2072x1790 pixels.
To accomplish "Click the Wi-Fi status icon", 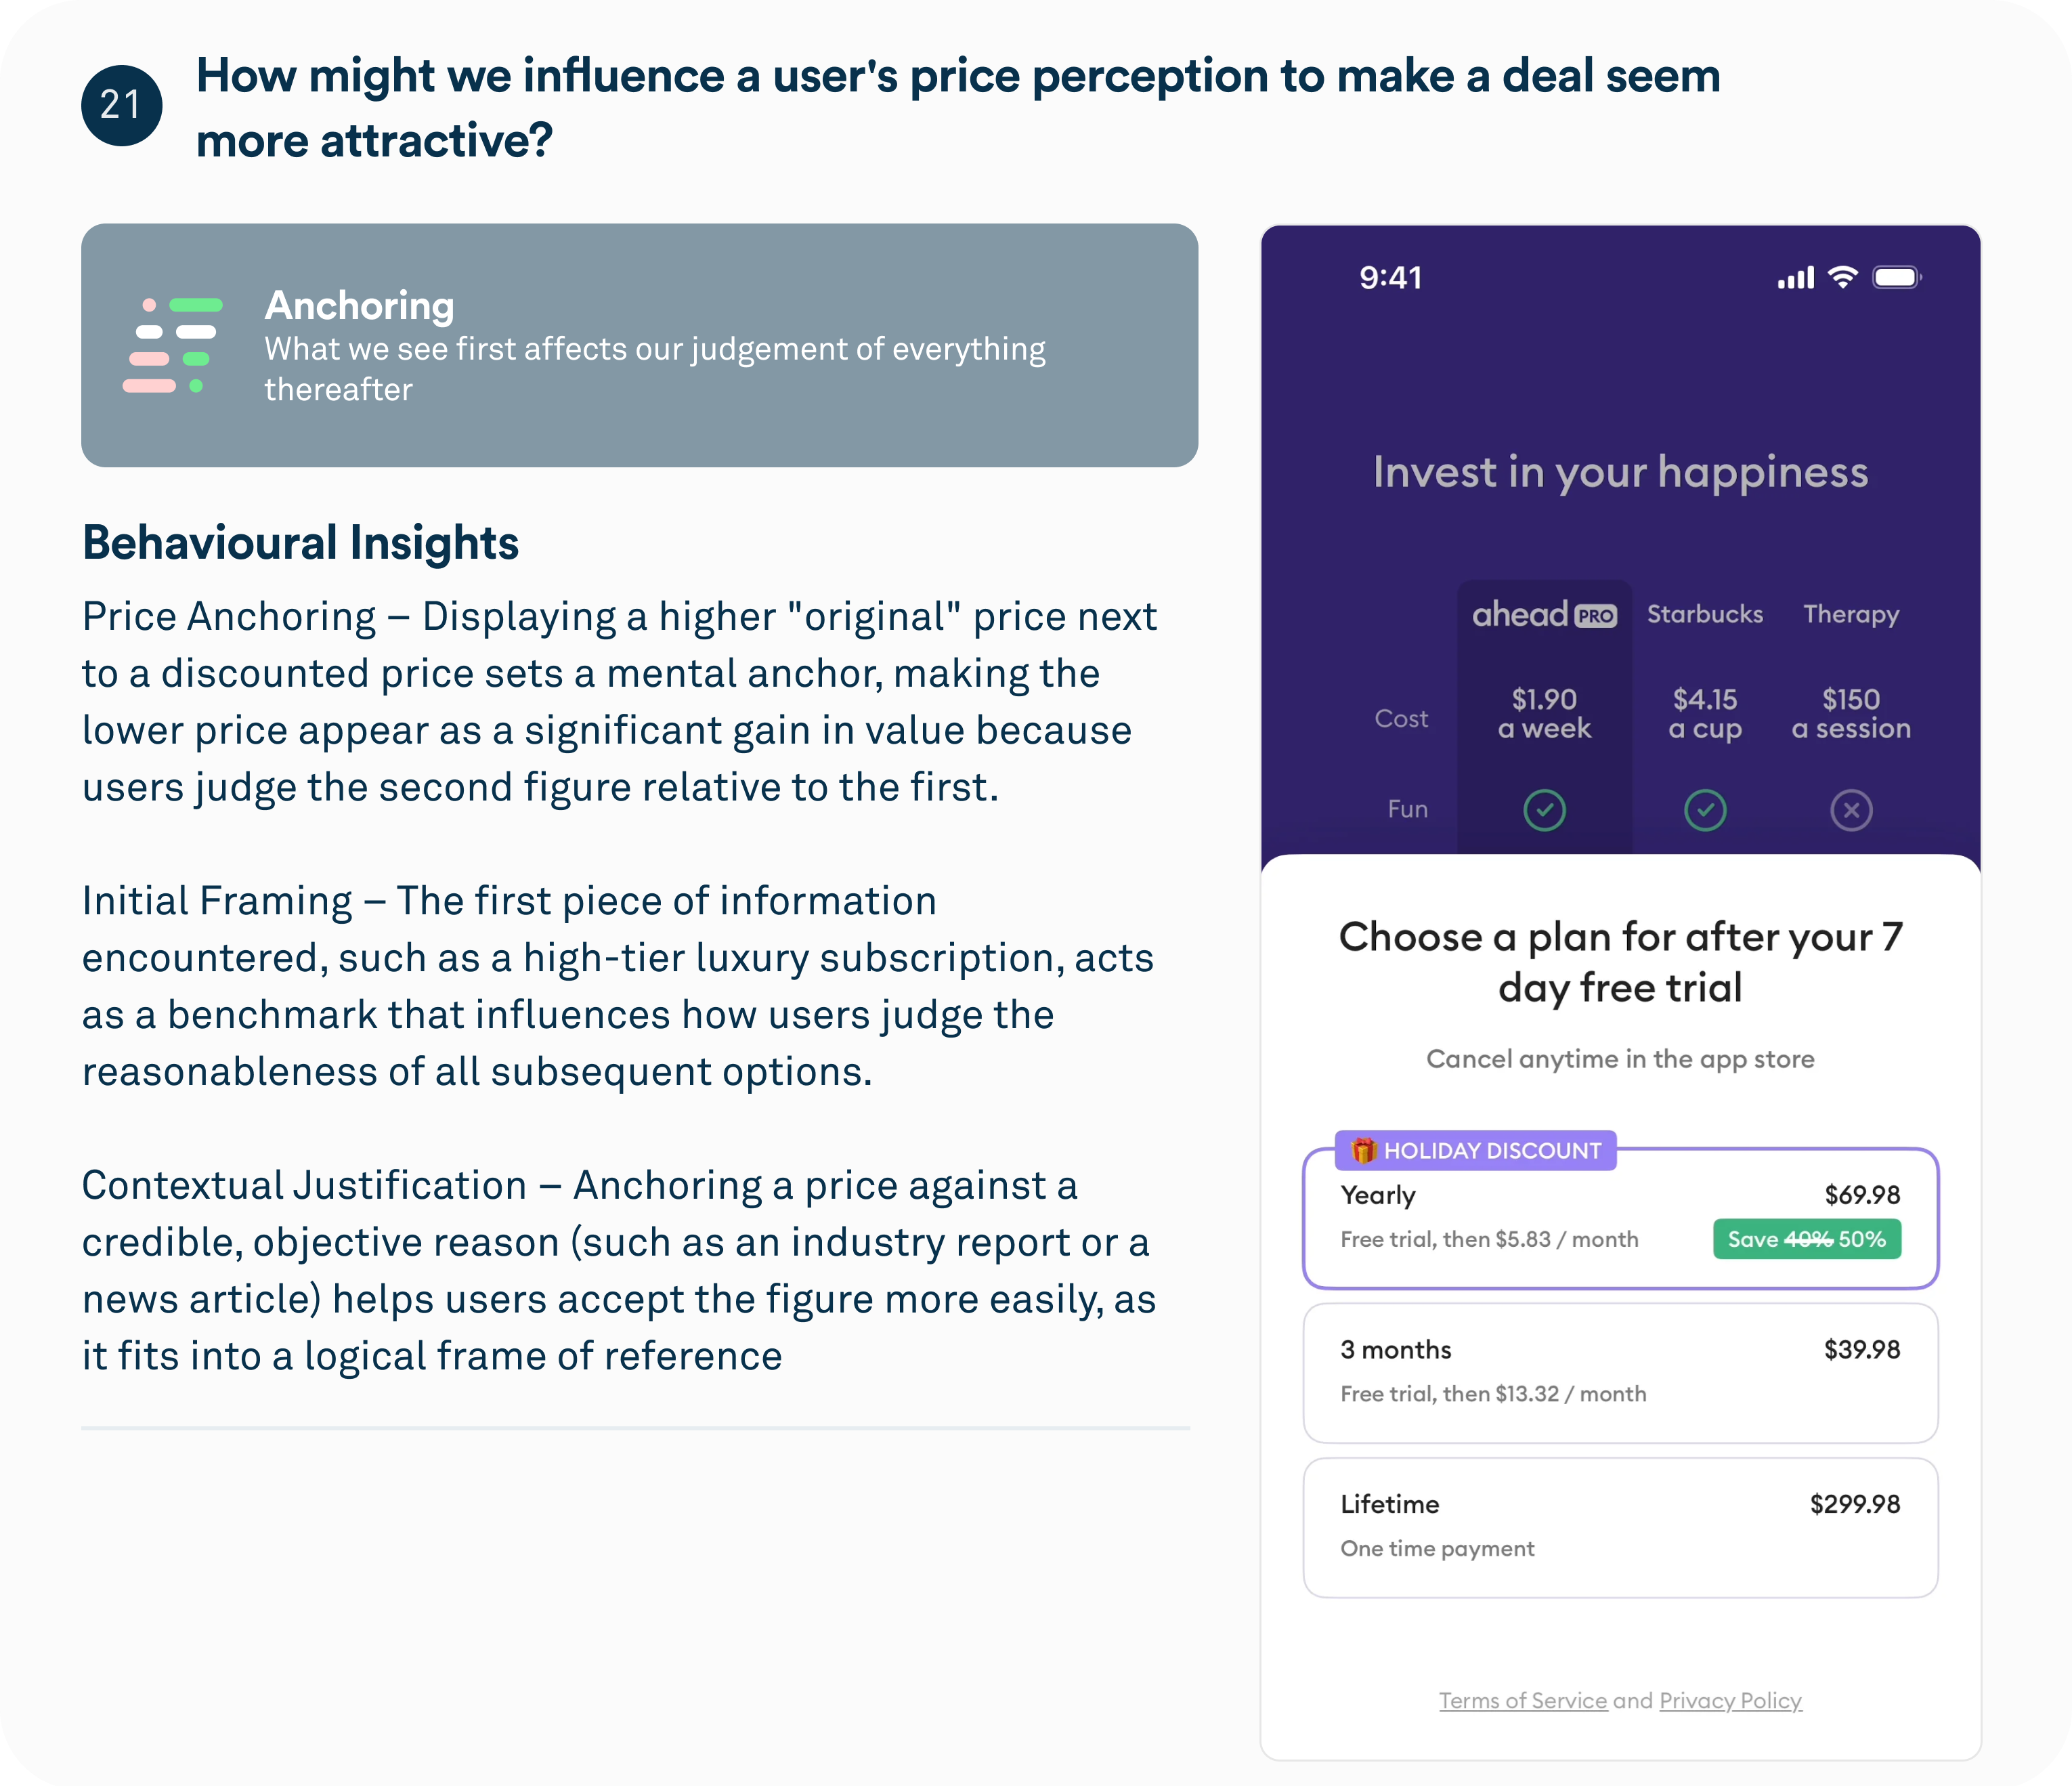I will [x=1842, y=277].
